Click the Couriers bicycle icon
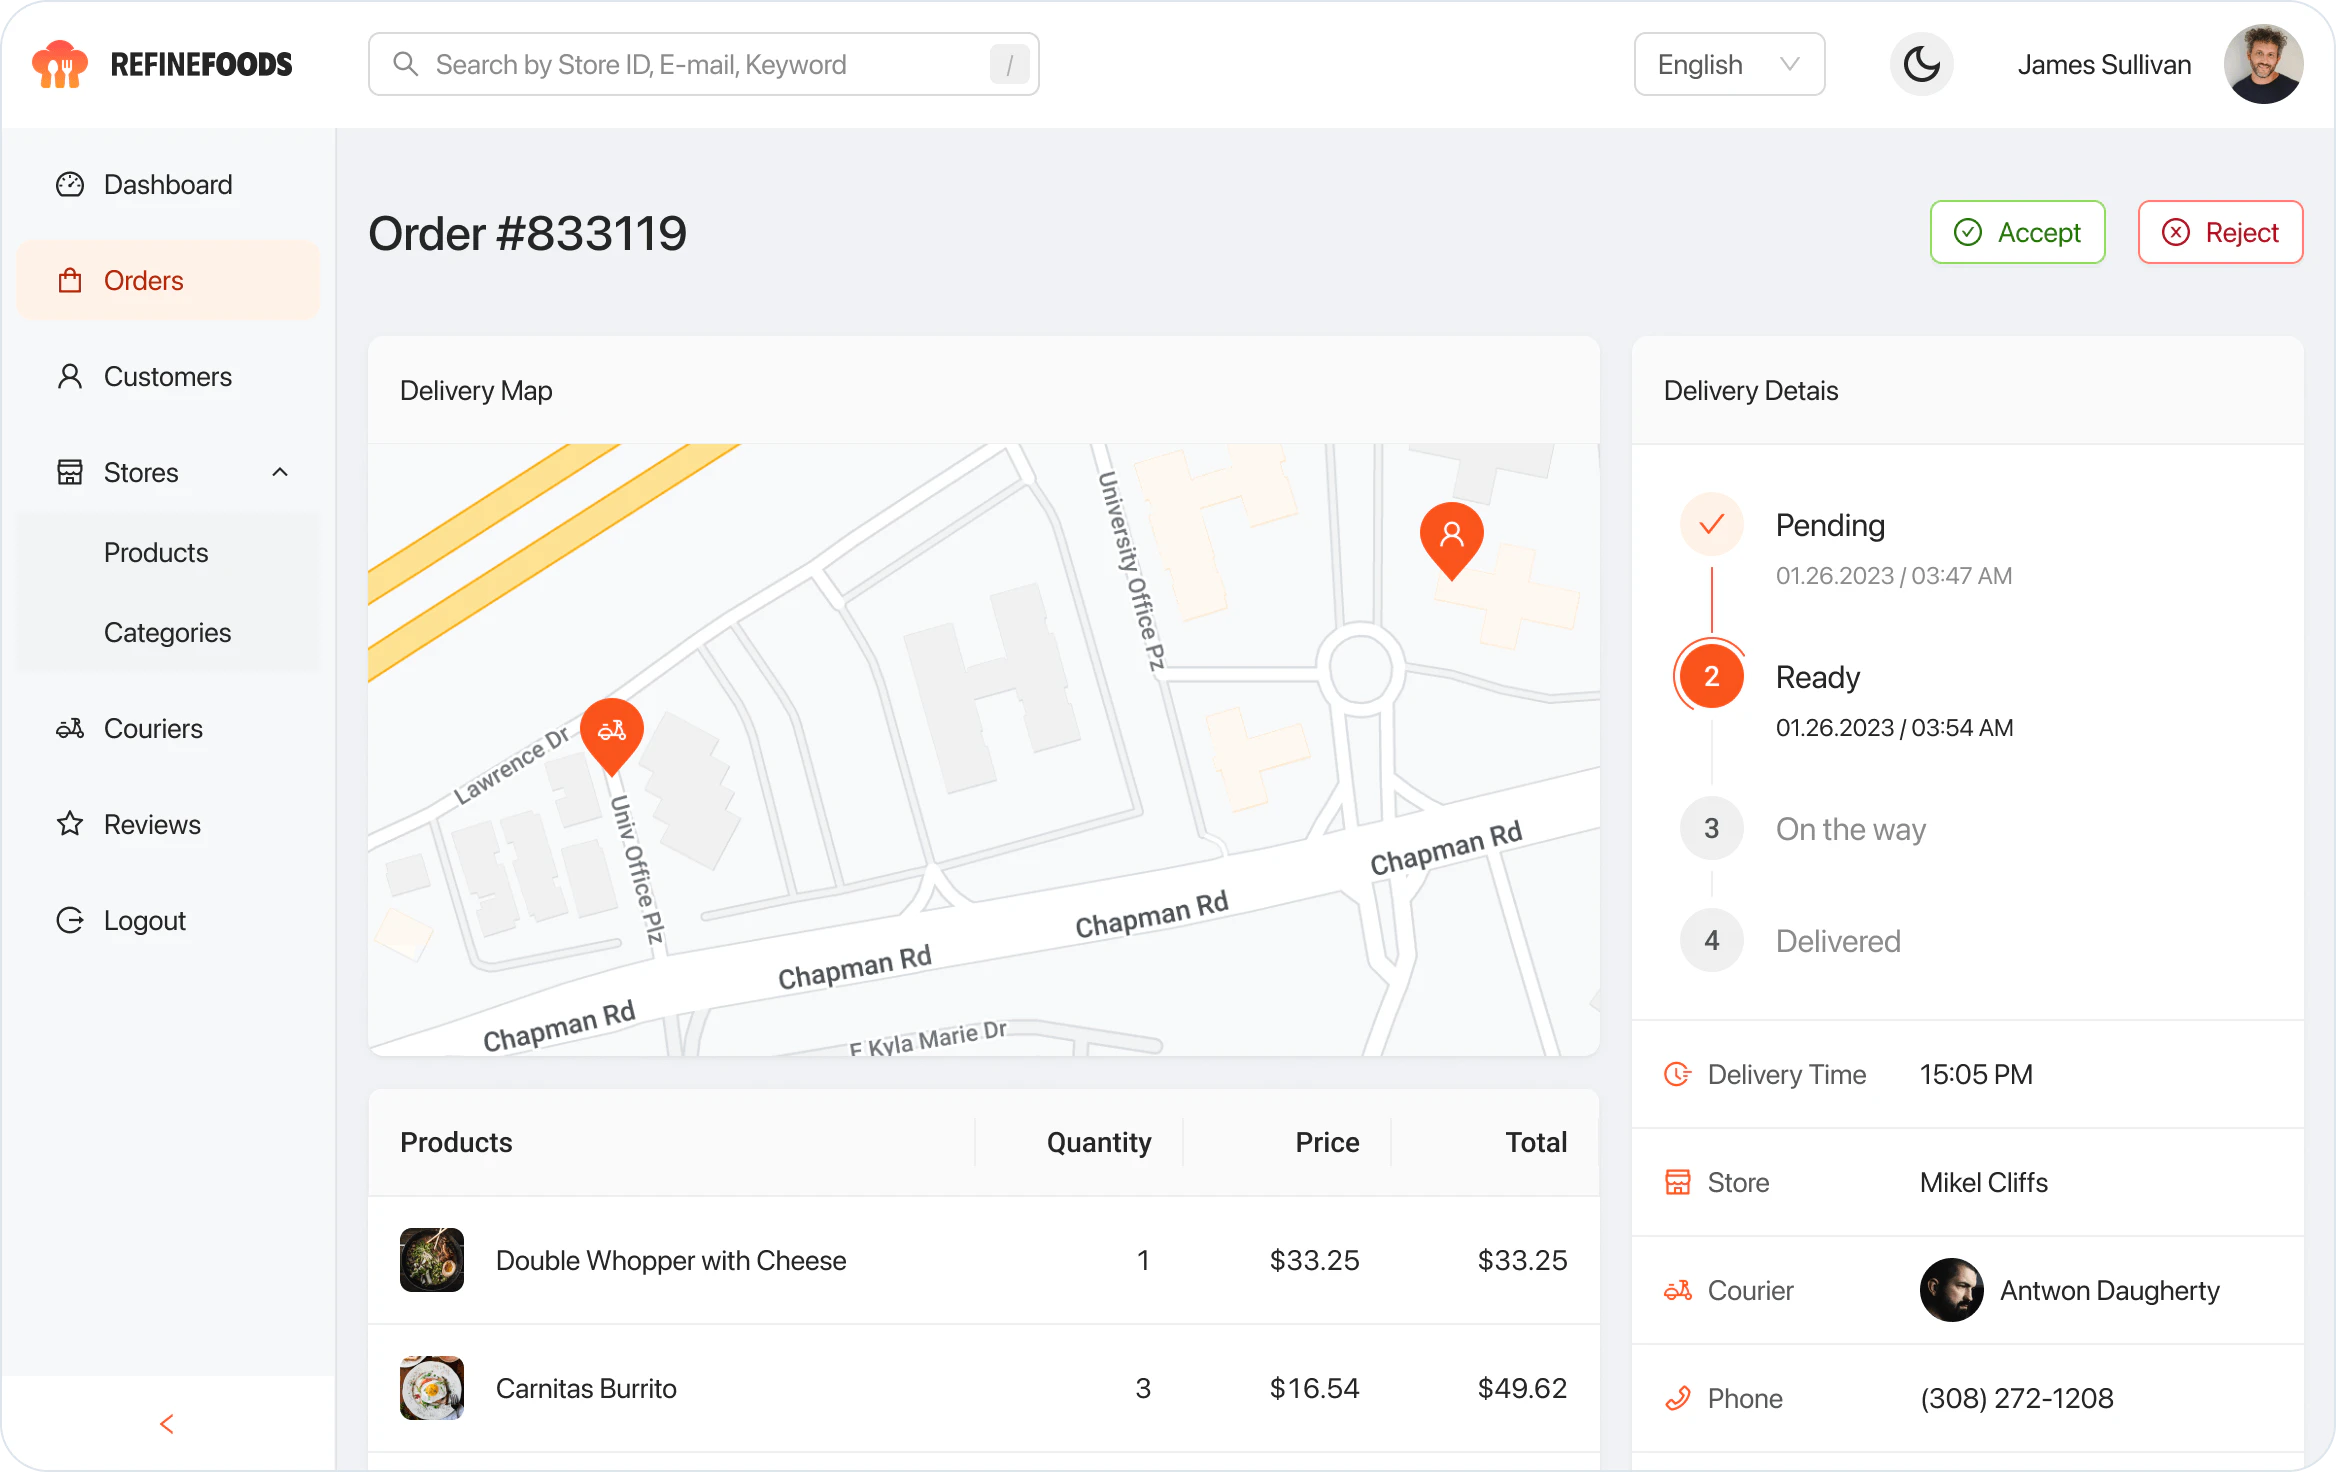Image resolution: width=2336 pixels, height=1472 pixels. coord(70,728)
